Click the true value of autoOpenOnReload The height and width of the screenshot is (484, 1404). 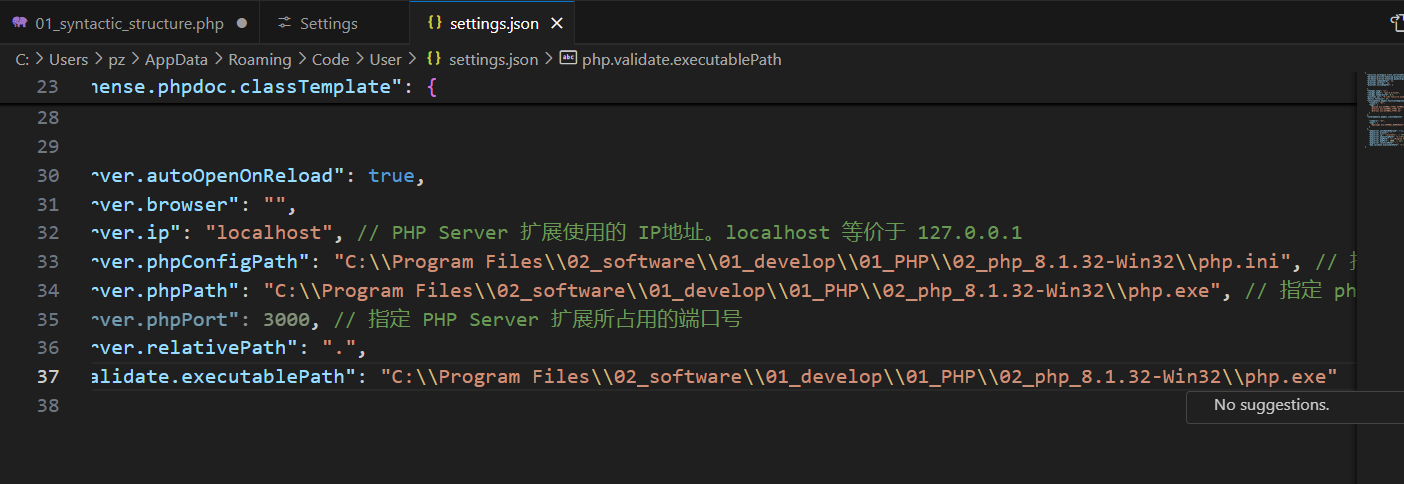point(391,176)
